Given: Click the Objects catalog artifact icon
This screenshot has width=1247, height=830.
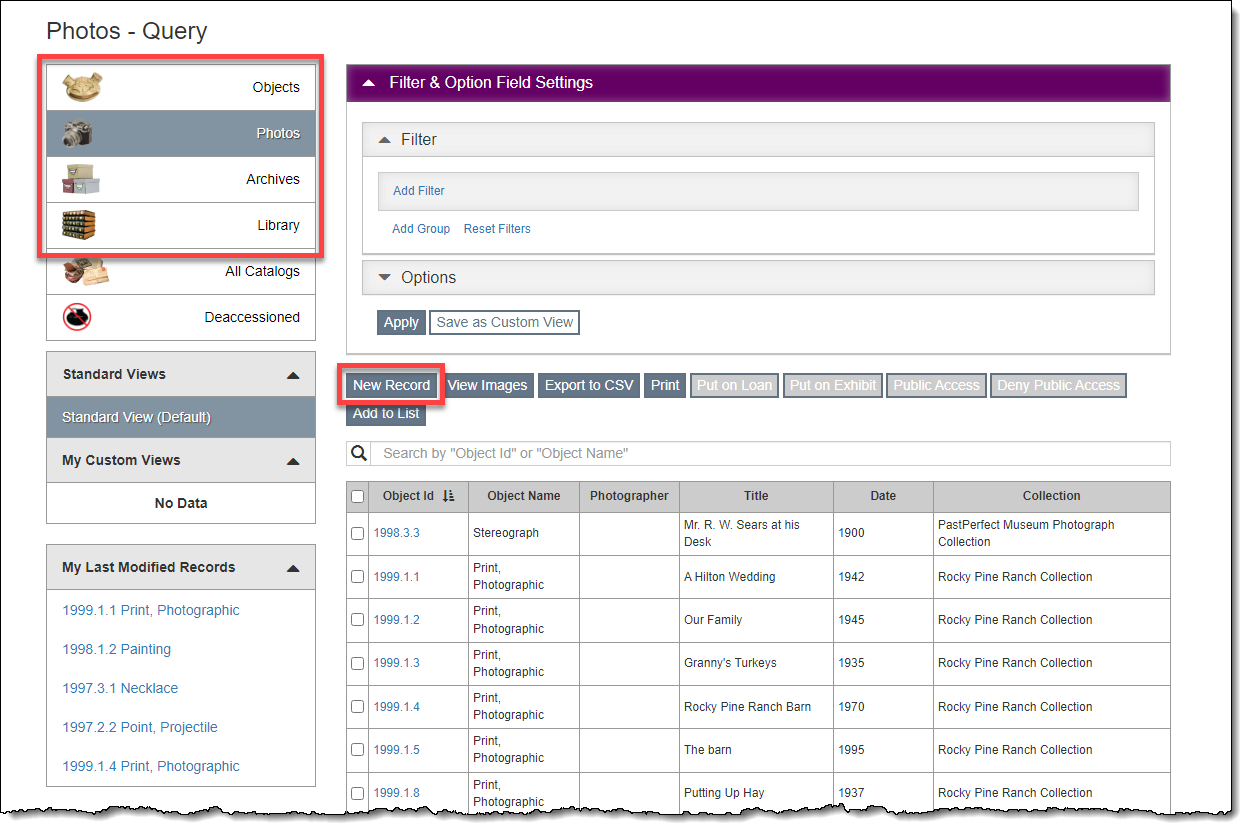Looking at the screenshot, I should point(83,87).
